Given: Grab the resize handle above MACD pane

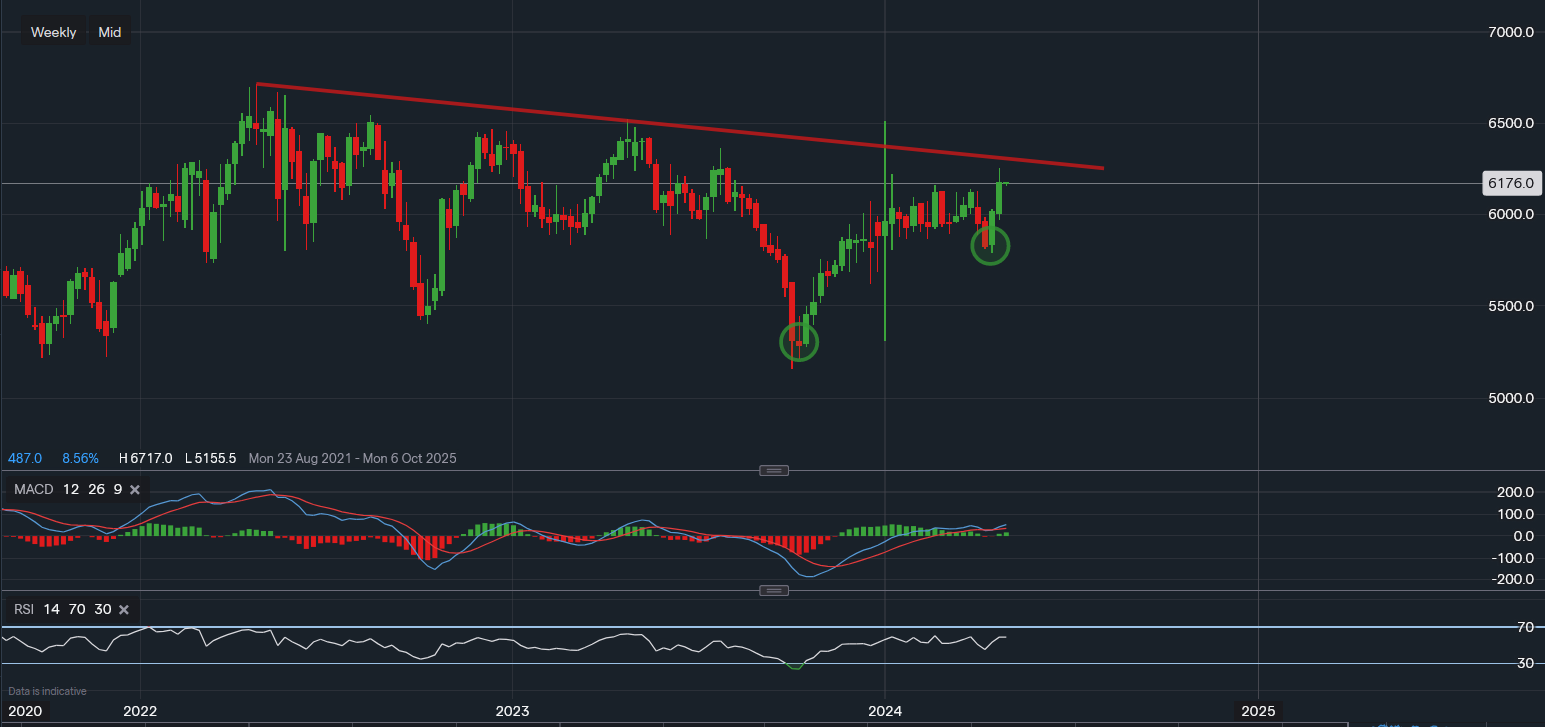Looking at the screenshot, I should click(x=774, y=471).
